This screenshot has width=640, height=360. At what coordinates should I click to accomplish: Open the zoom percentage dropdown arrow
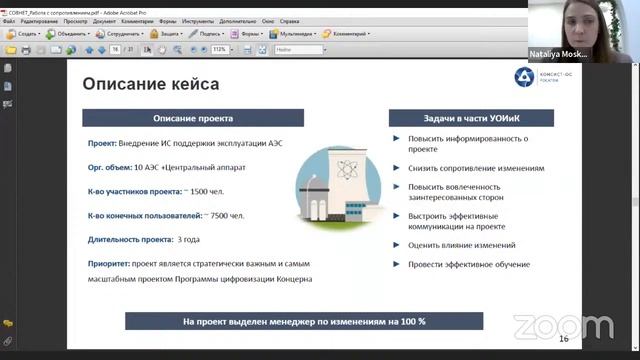[232, 50]
